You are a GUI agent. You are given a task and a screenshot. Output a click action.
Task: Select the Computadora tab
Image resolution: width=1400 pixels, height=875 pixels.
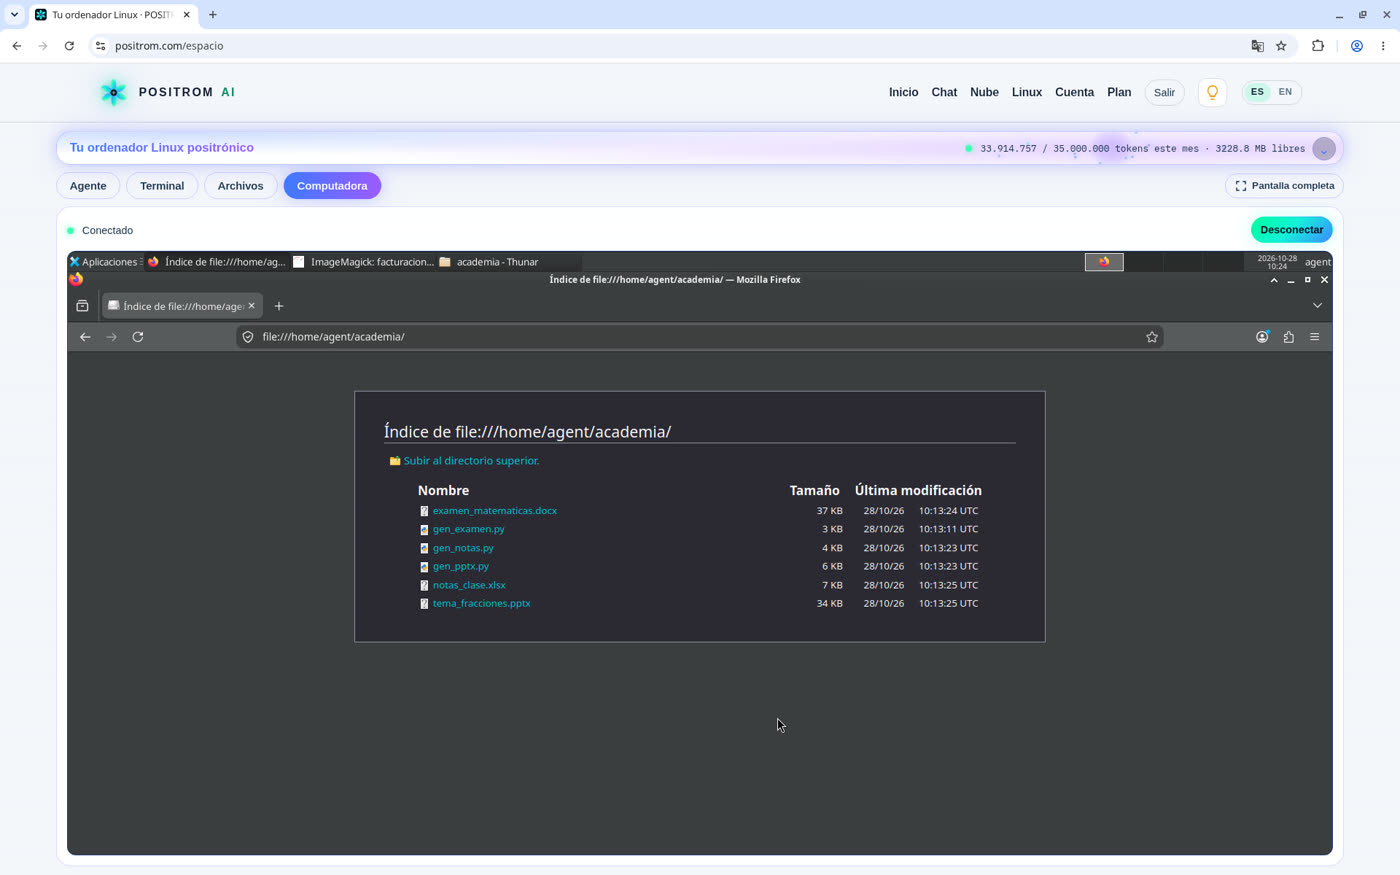[x=332, y=186]
